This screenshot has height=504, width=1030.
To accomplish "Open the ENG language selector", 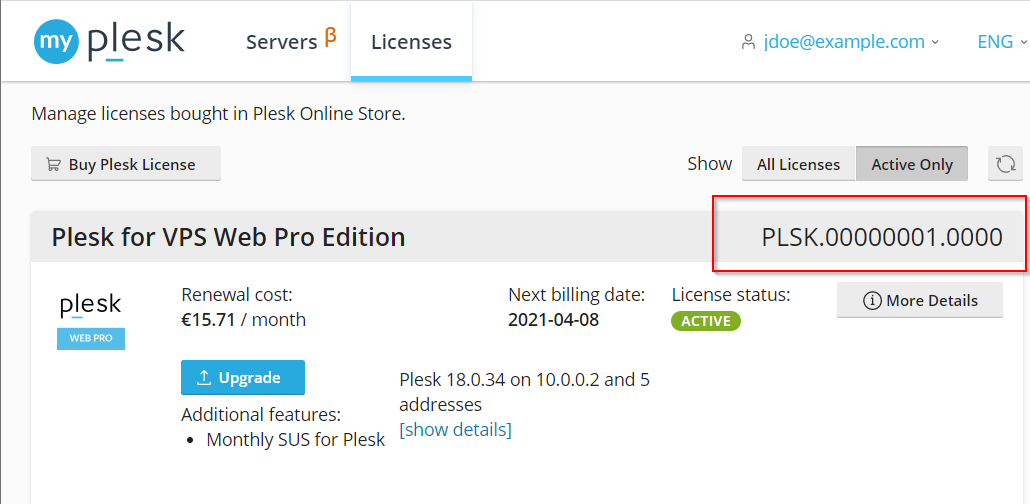I will 1000,42.
